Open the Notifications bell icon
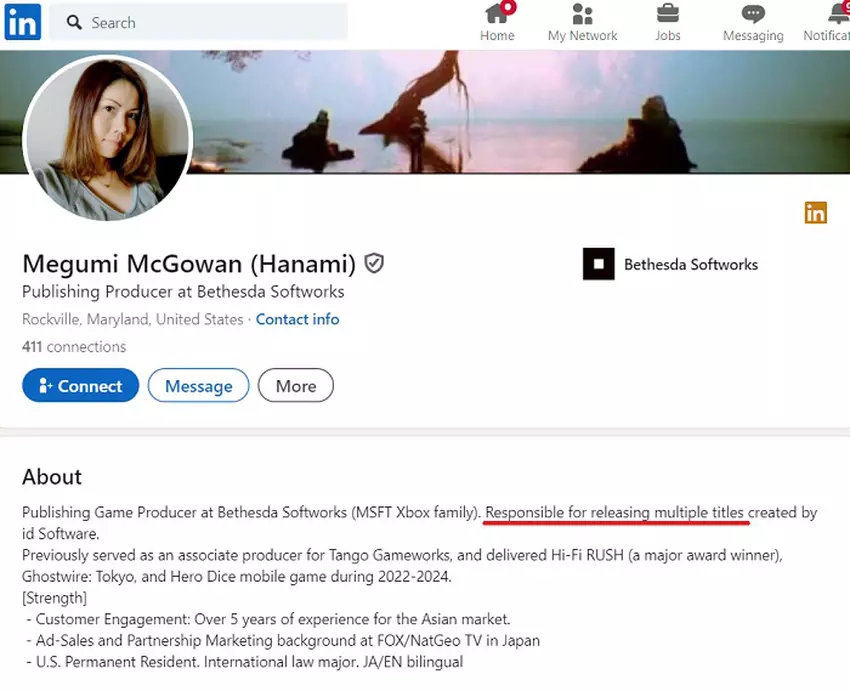 pos(838,14)
